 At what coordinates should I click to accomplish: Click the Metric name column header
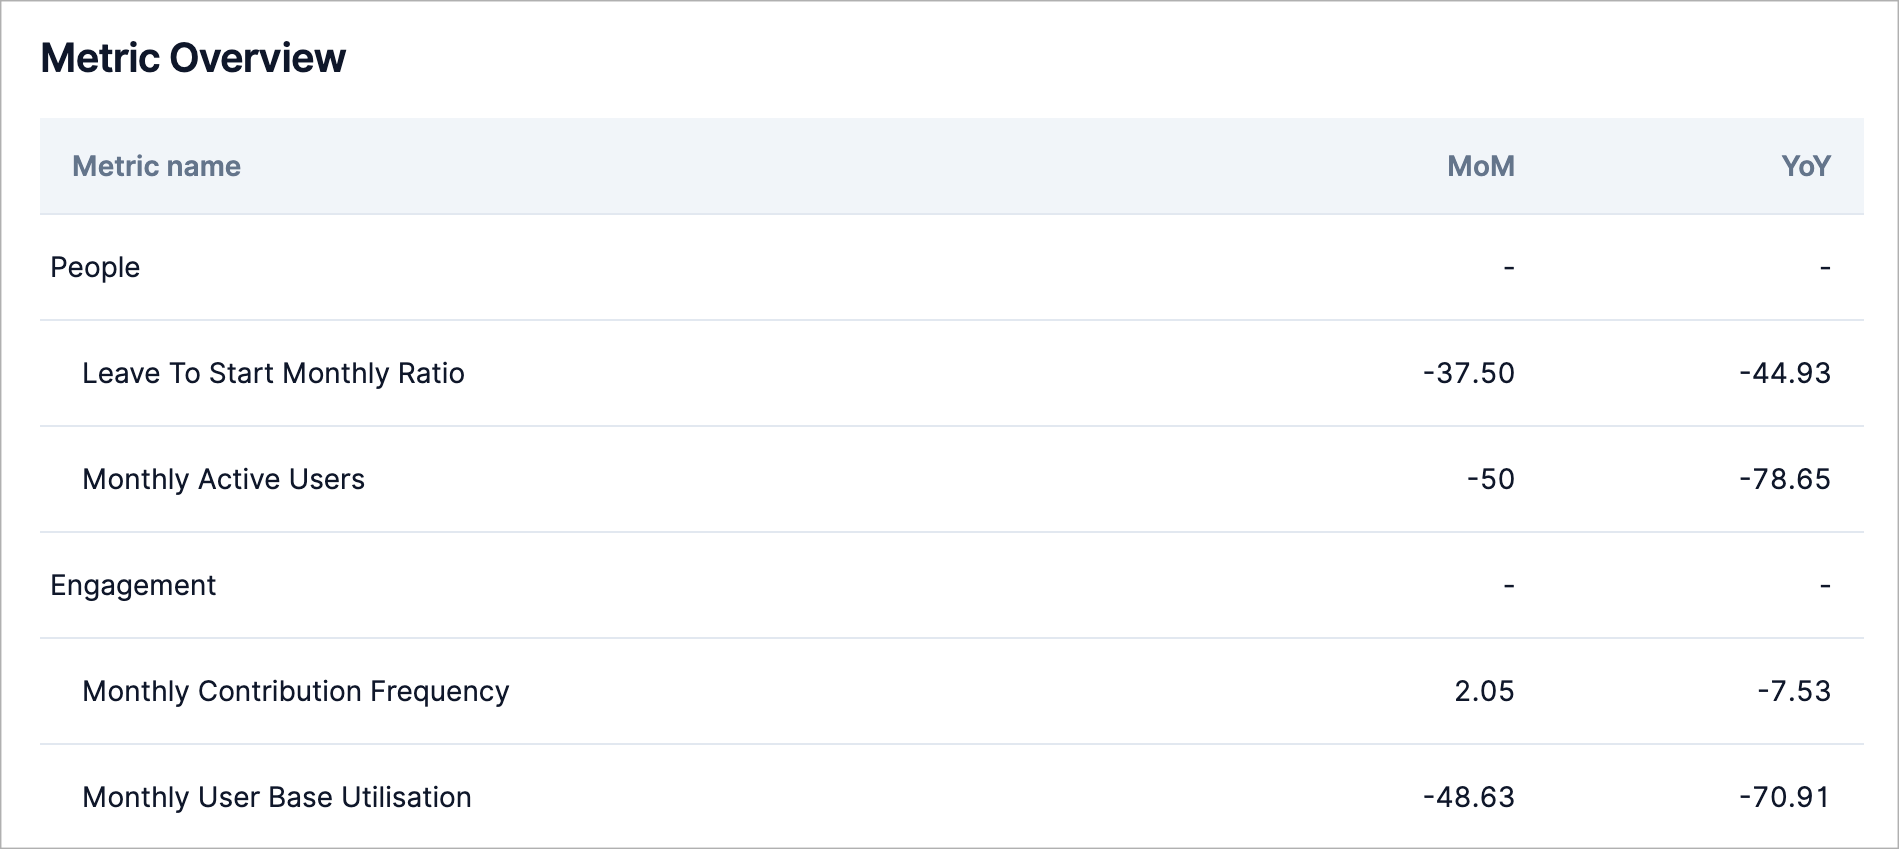point(156,166)
